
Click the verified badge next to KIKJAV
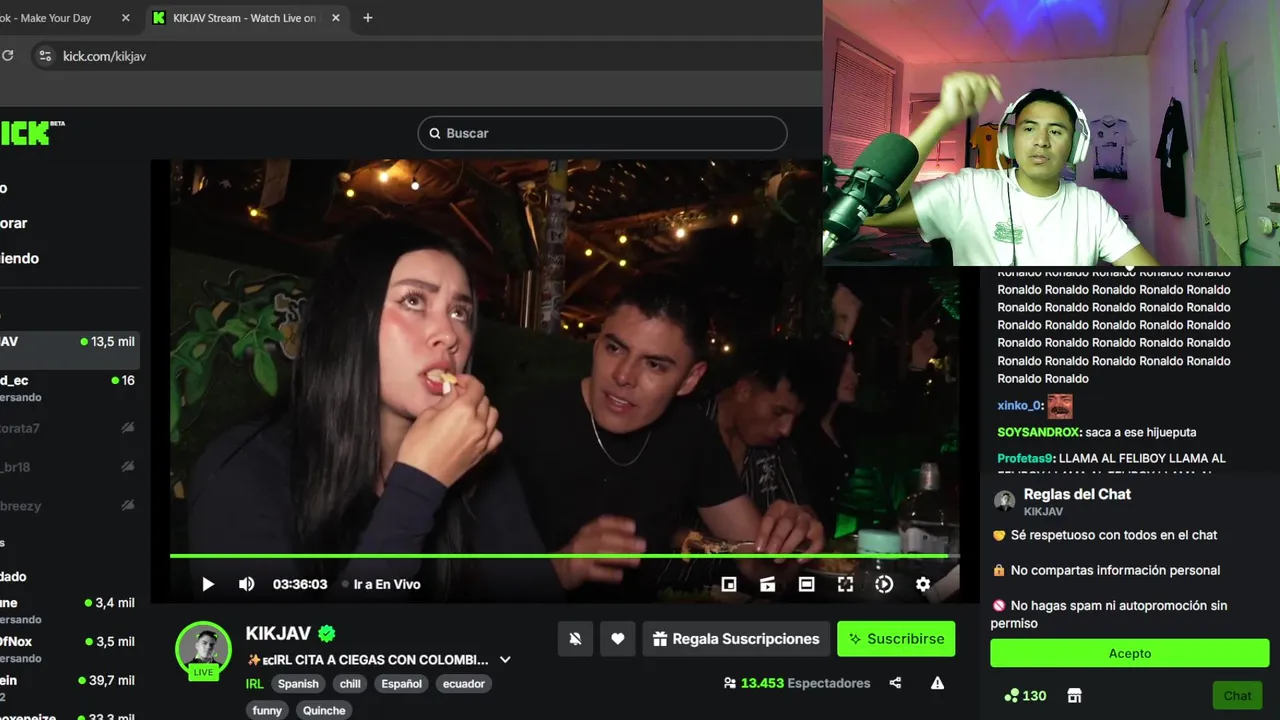327,633
